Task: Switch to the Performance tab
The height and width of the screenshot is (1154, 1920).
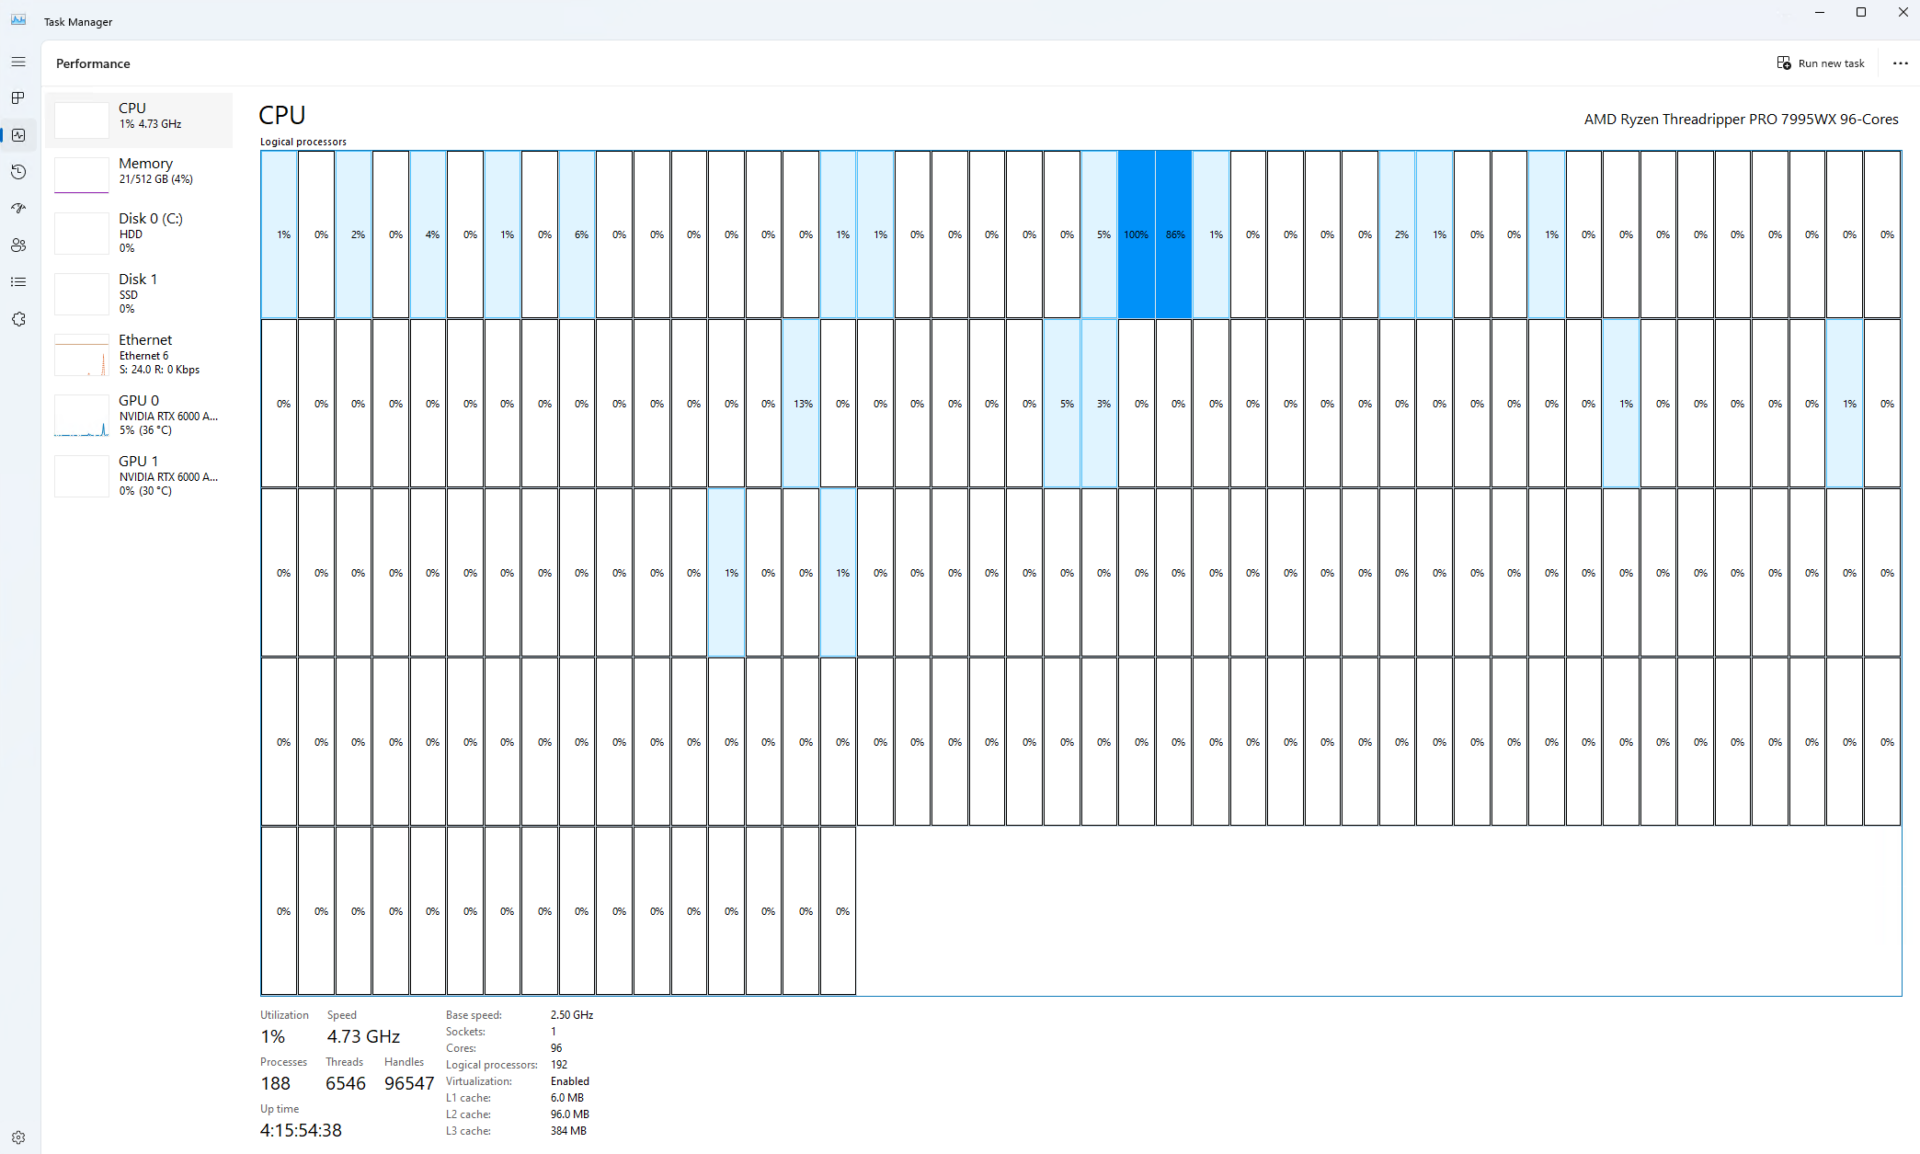Action: (x=92, y=63)
